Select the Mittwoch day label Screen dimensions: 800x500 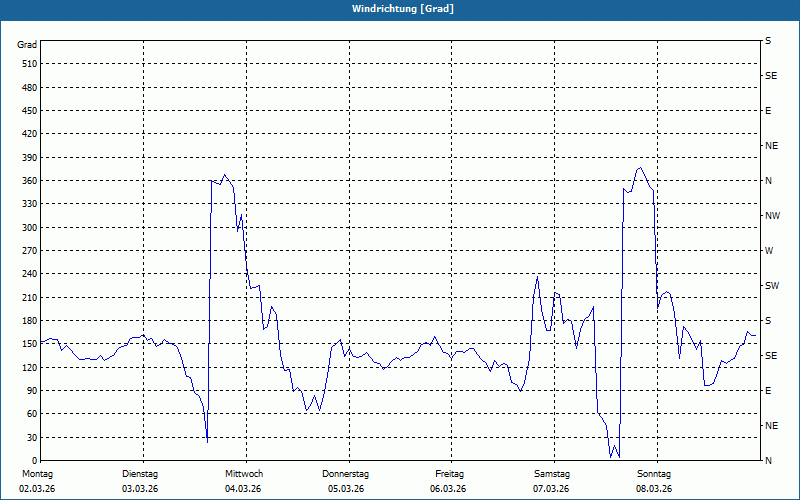(x=243, y=474)
